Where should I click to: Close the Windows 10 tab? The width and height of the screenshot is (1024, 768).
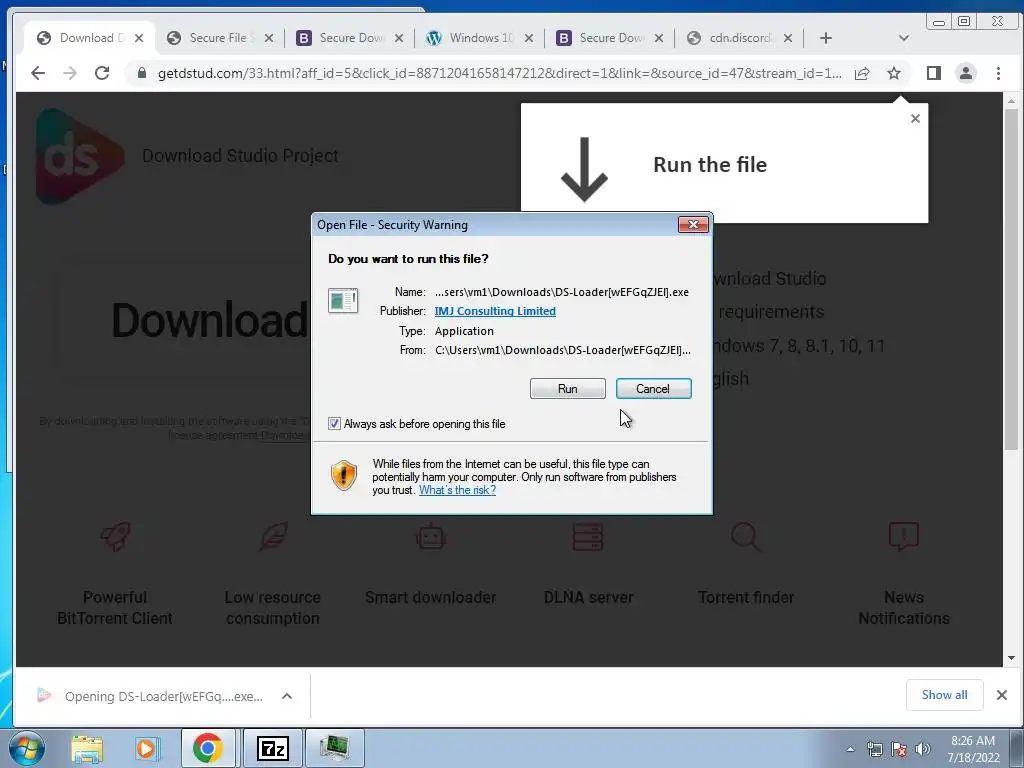tap(529, 38)
